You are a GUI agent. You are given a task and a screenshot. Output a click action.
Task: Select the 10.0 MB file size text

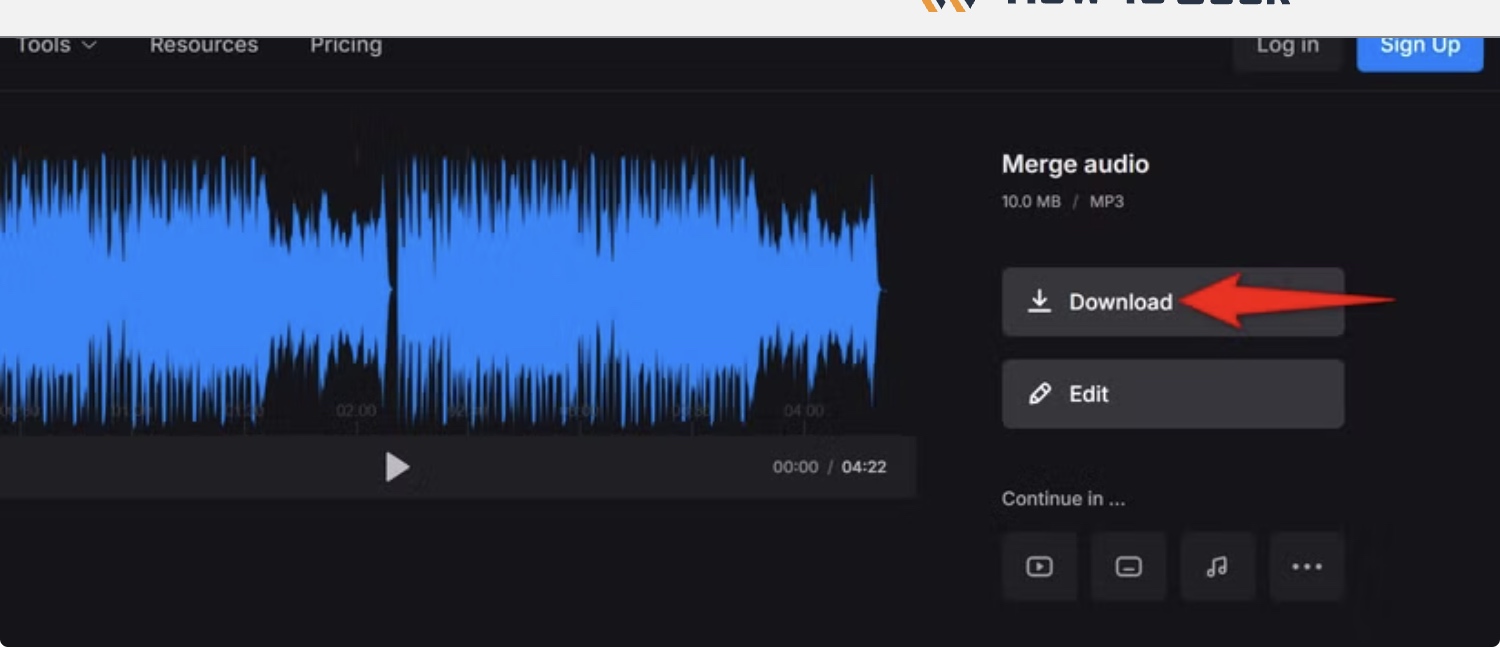click(1031, 202)
